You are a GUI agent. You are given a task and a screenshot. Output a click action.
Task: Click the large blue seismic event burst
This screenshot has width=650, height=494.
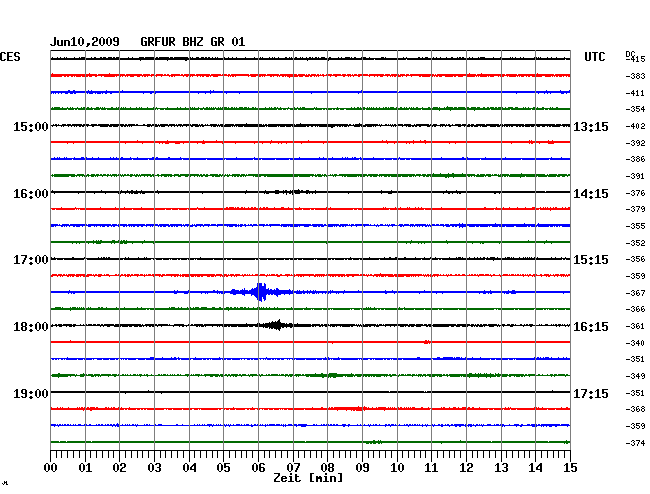pos(261,292)
